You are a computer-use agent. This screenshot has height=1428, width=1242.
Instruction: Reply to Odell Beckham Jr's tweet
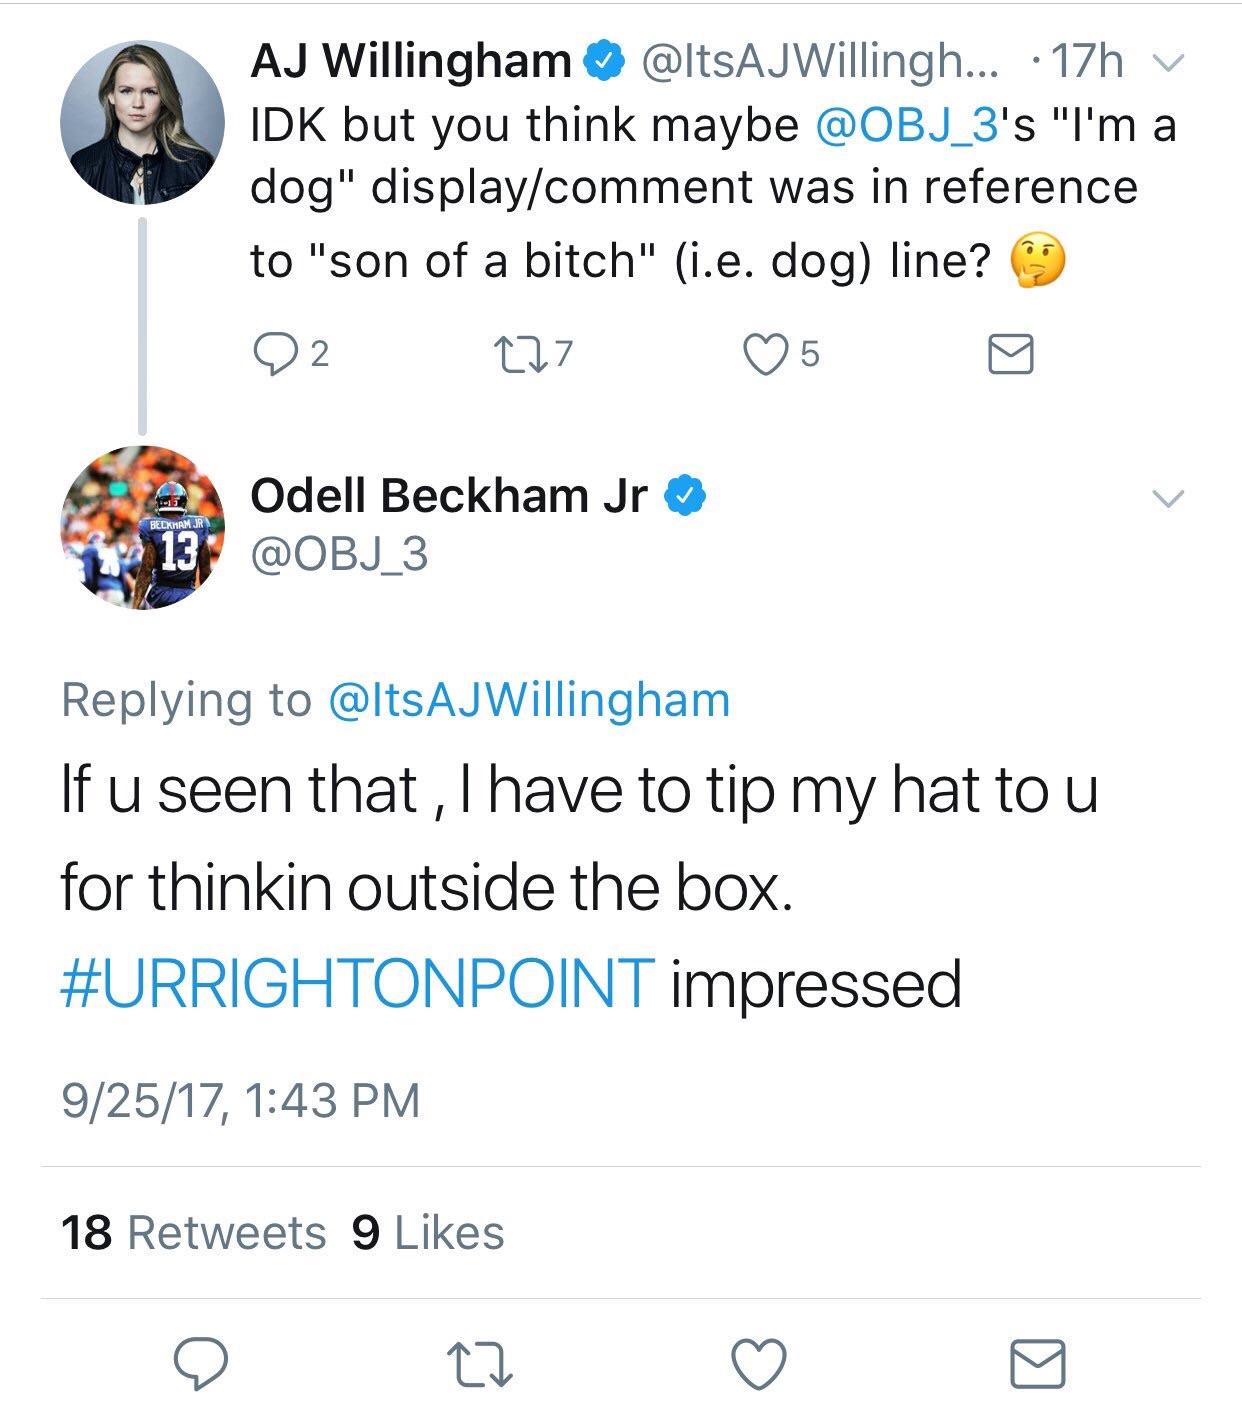[x=203, y=1360]
